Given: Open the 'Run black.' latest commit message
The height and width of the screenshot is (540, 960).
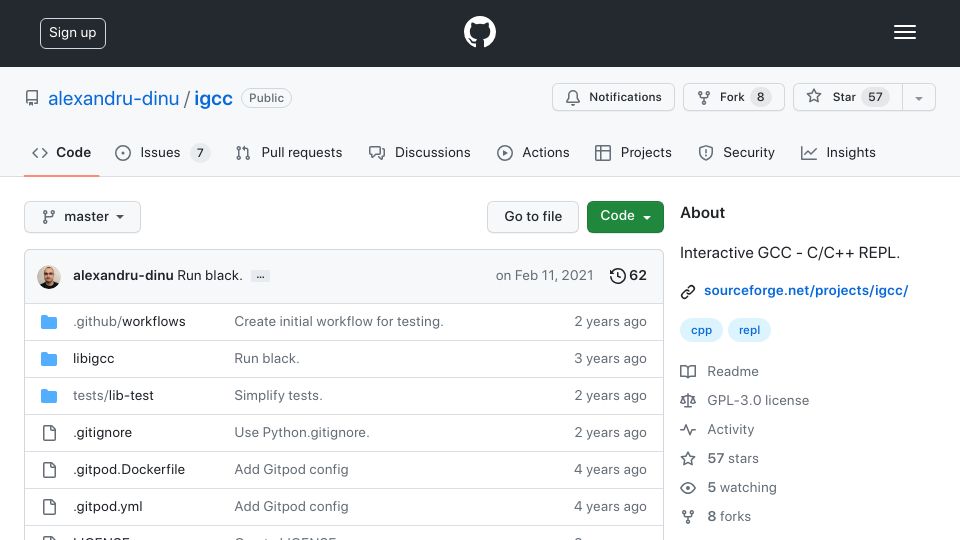Looking at the screenshot, I should [x=209, y=276].
